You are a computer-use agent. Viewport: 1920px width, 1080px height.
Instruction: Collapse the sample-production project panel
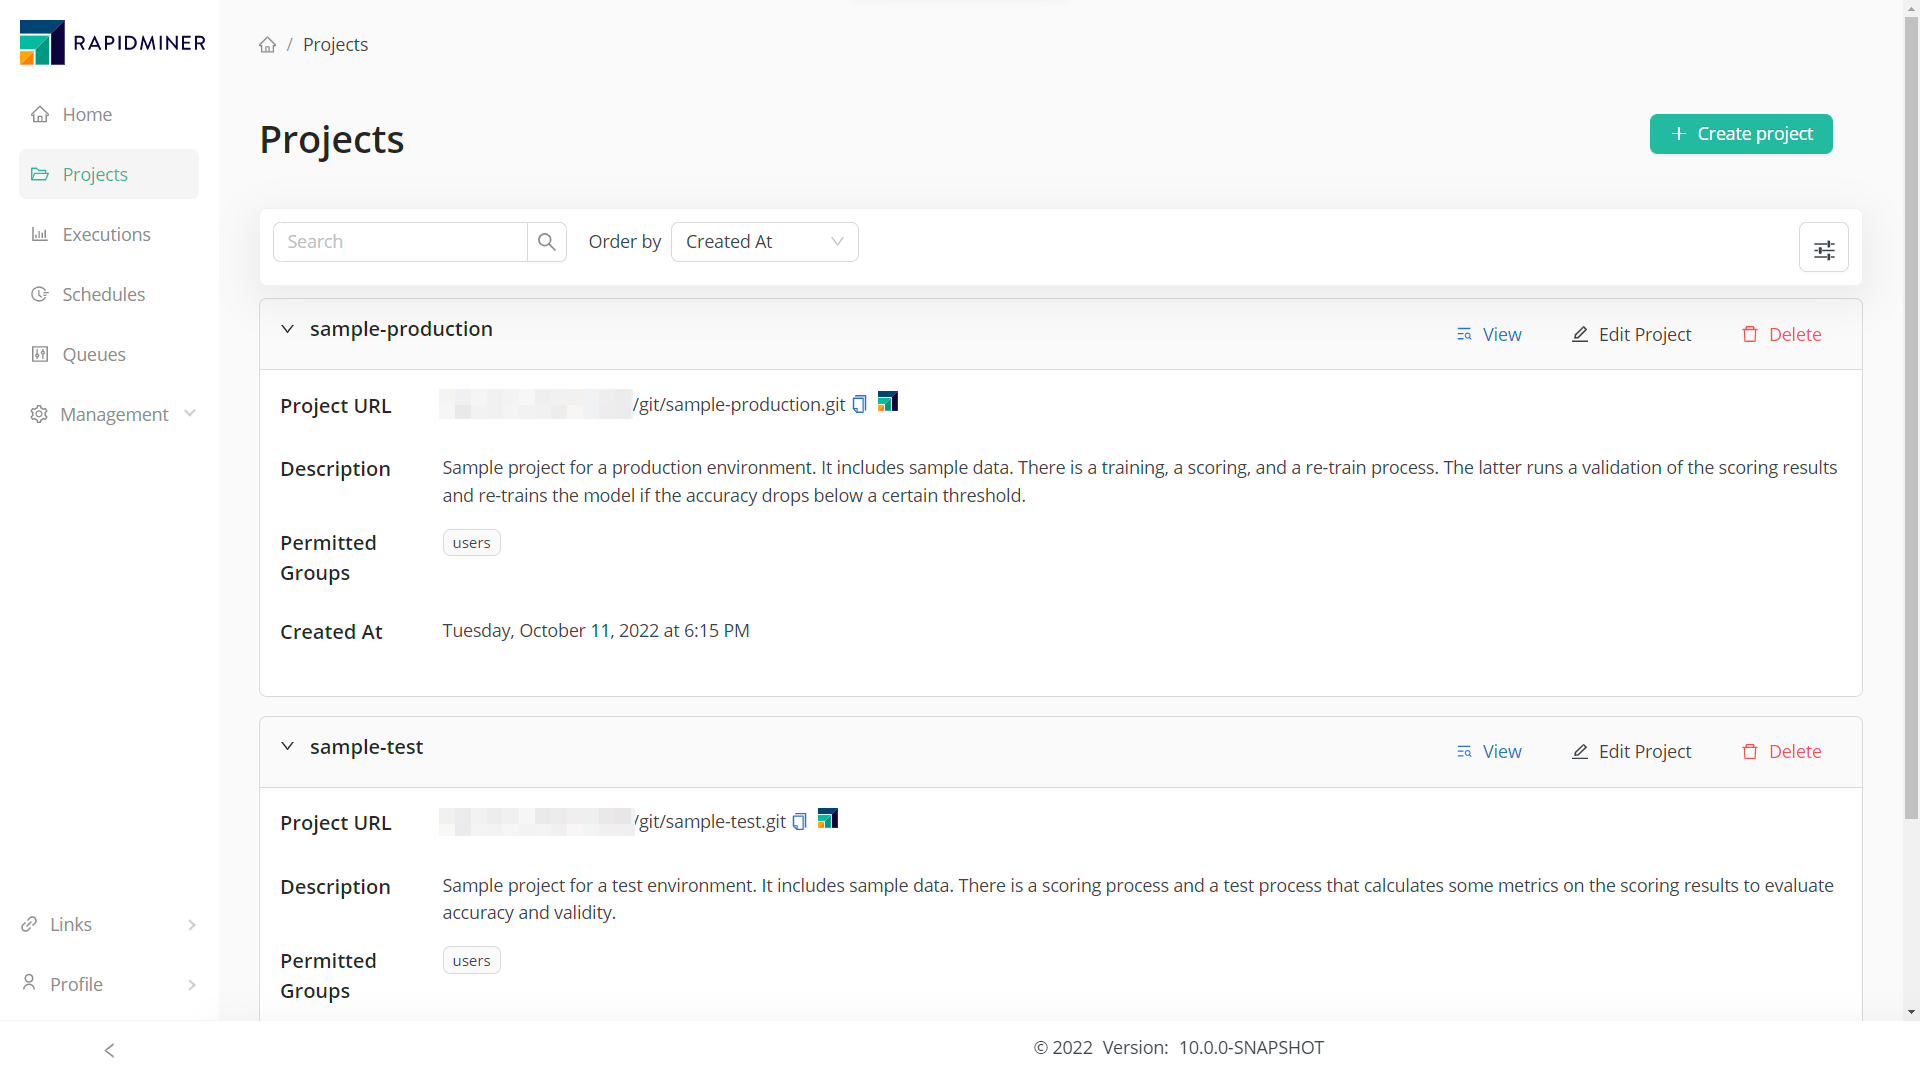[287, 329]
